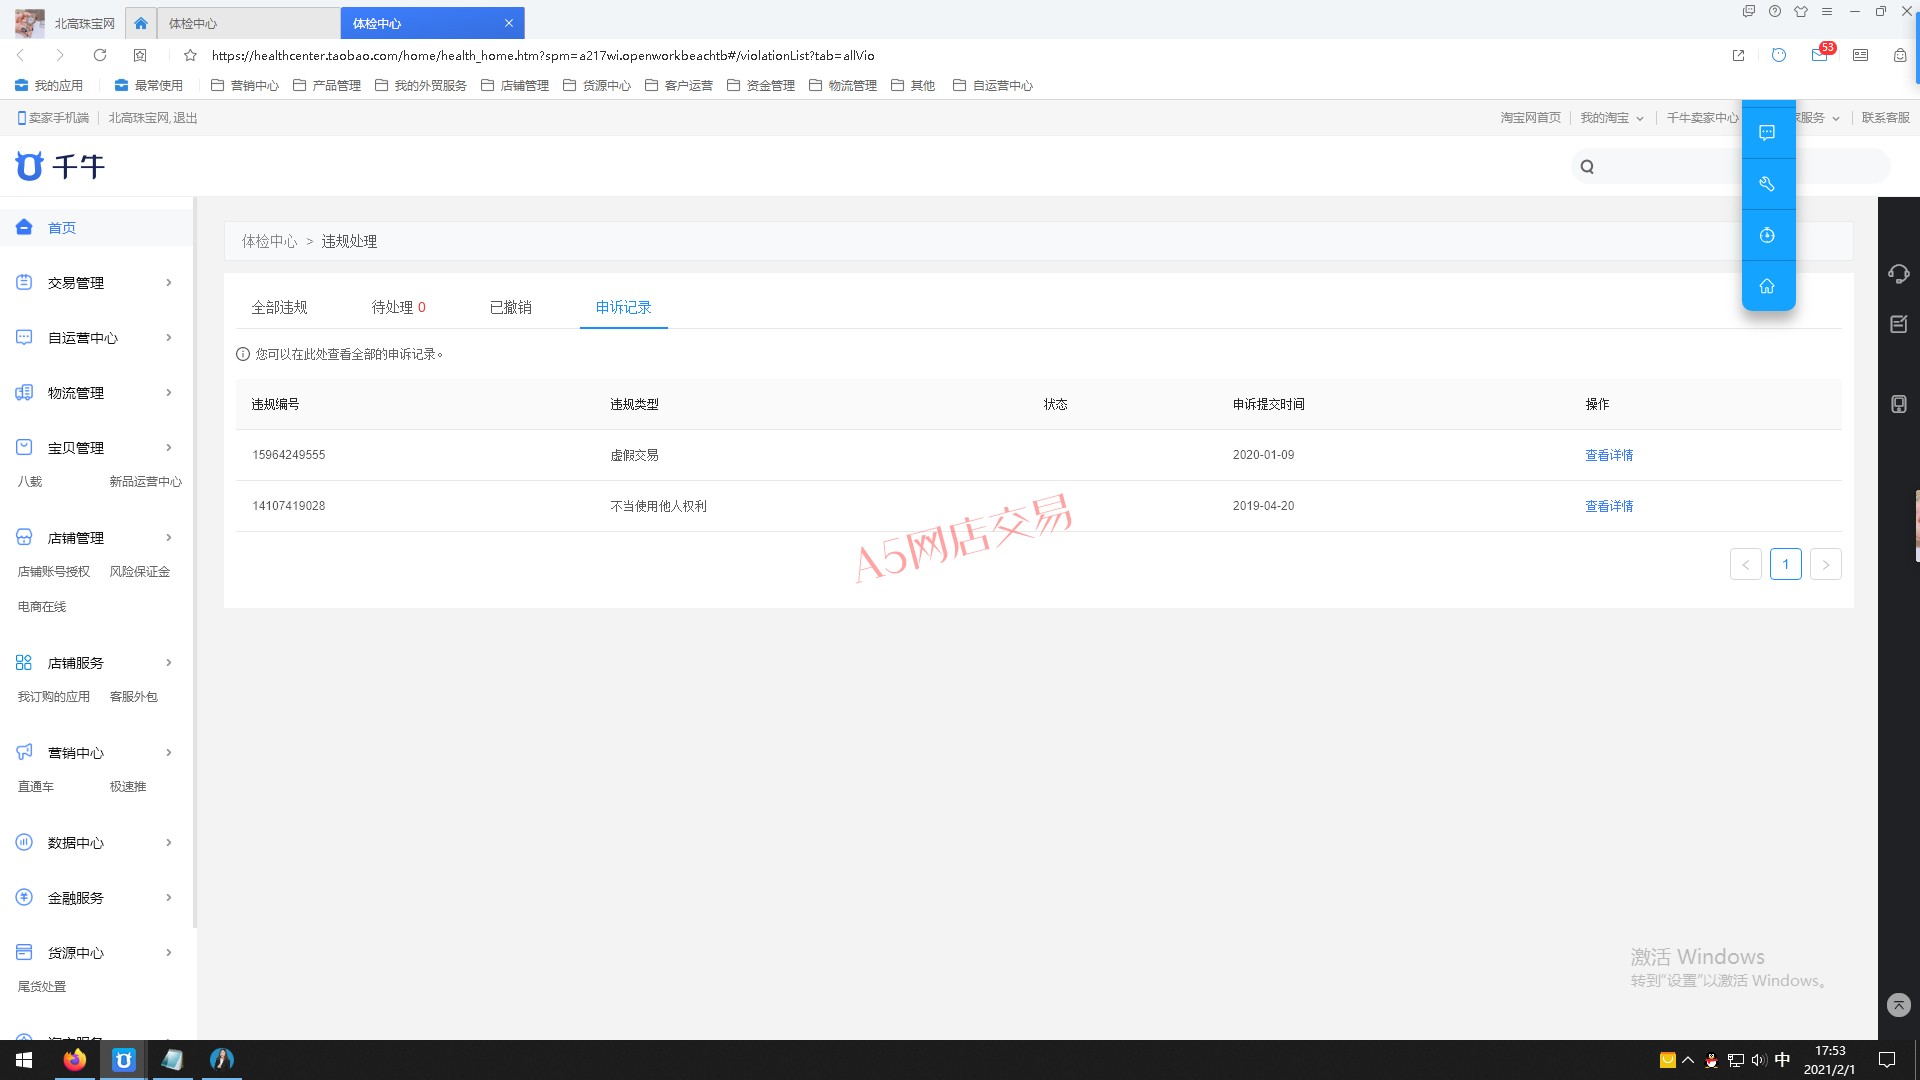Close the active 体检中心 browser tab

point(508,23)
